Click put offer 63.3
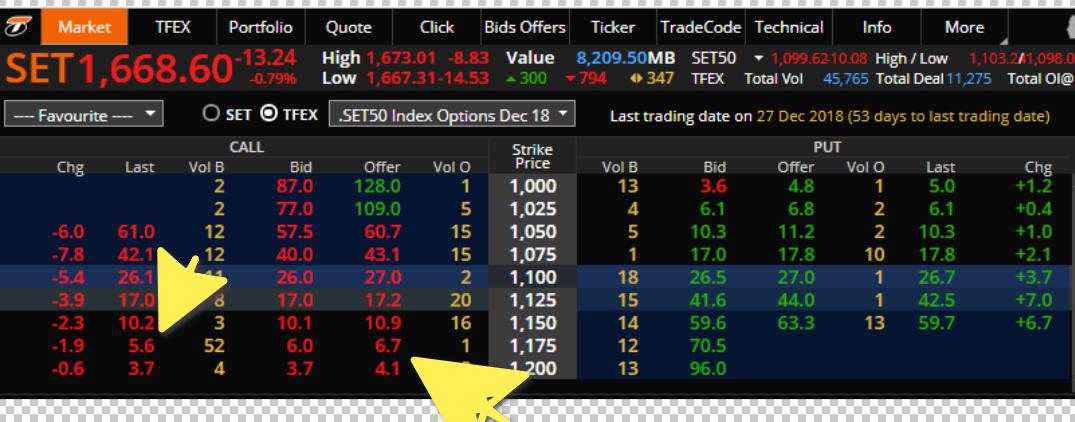Viewport: 1075px width, 422px height. 796,323
